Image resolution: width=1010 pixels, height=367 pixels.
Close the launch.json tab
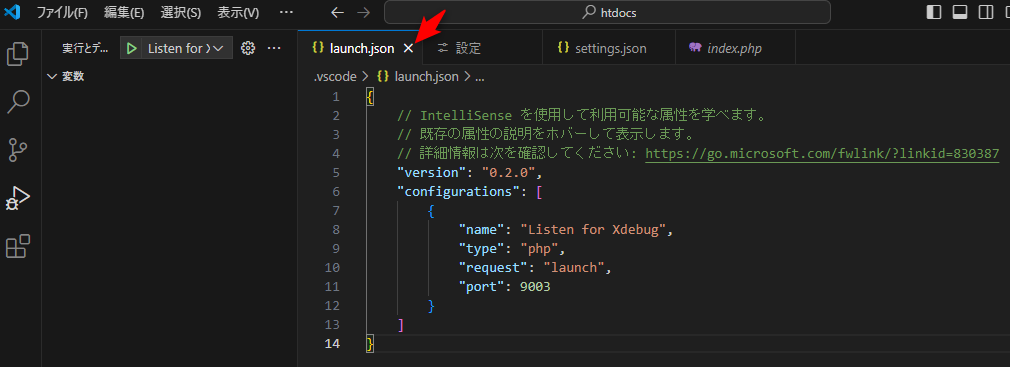[x=408, y=48]
